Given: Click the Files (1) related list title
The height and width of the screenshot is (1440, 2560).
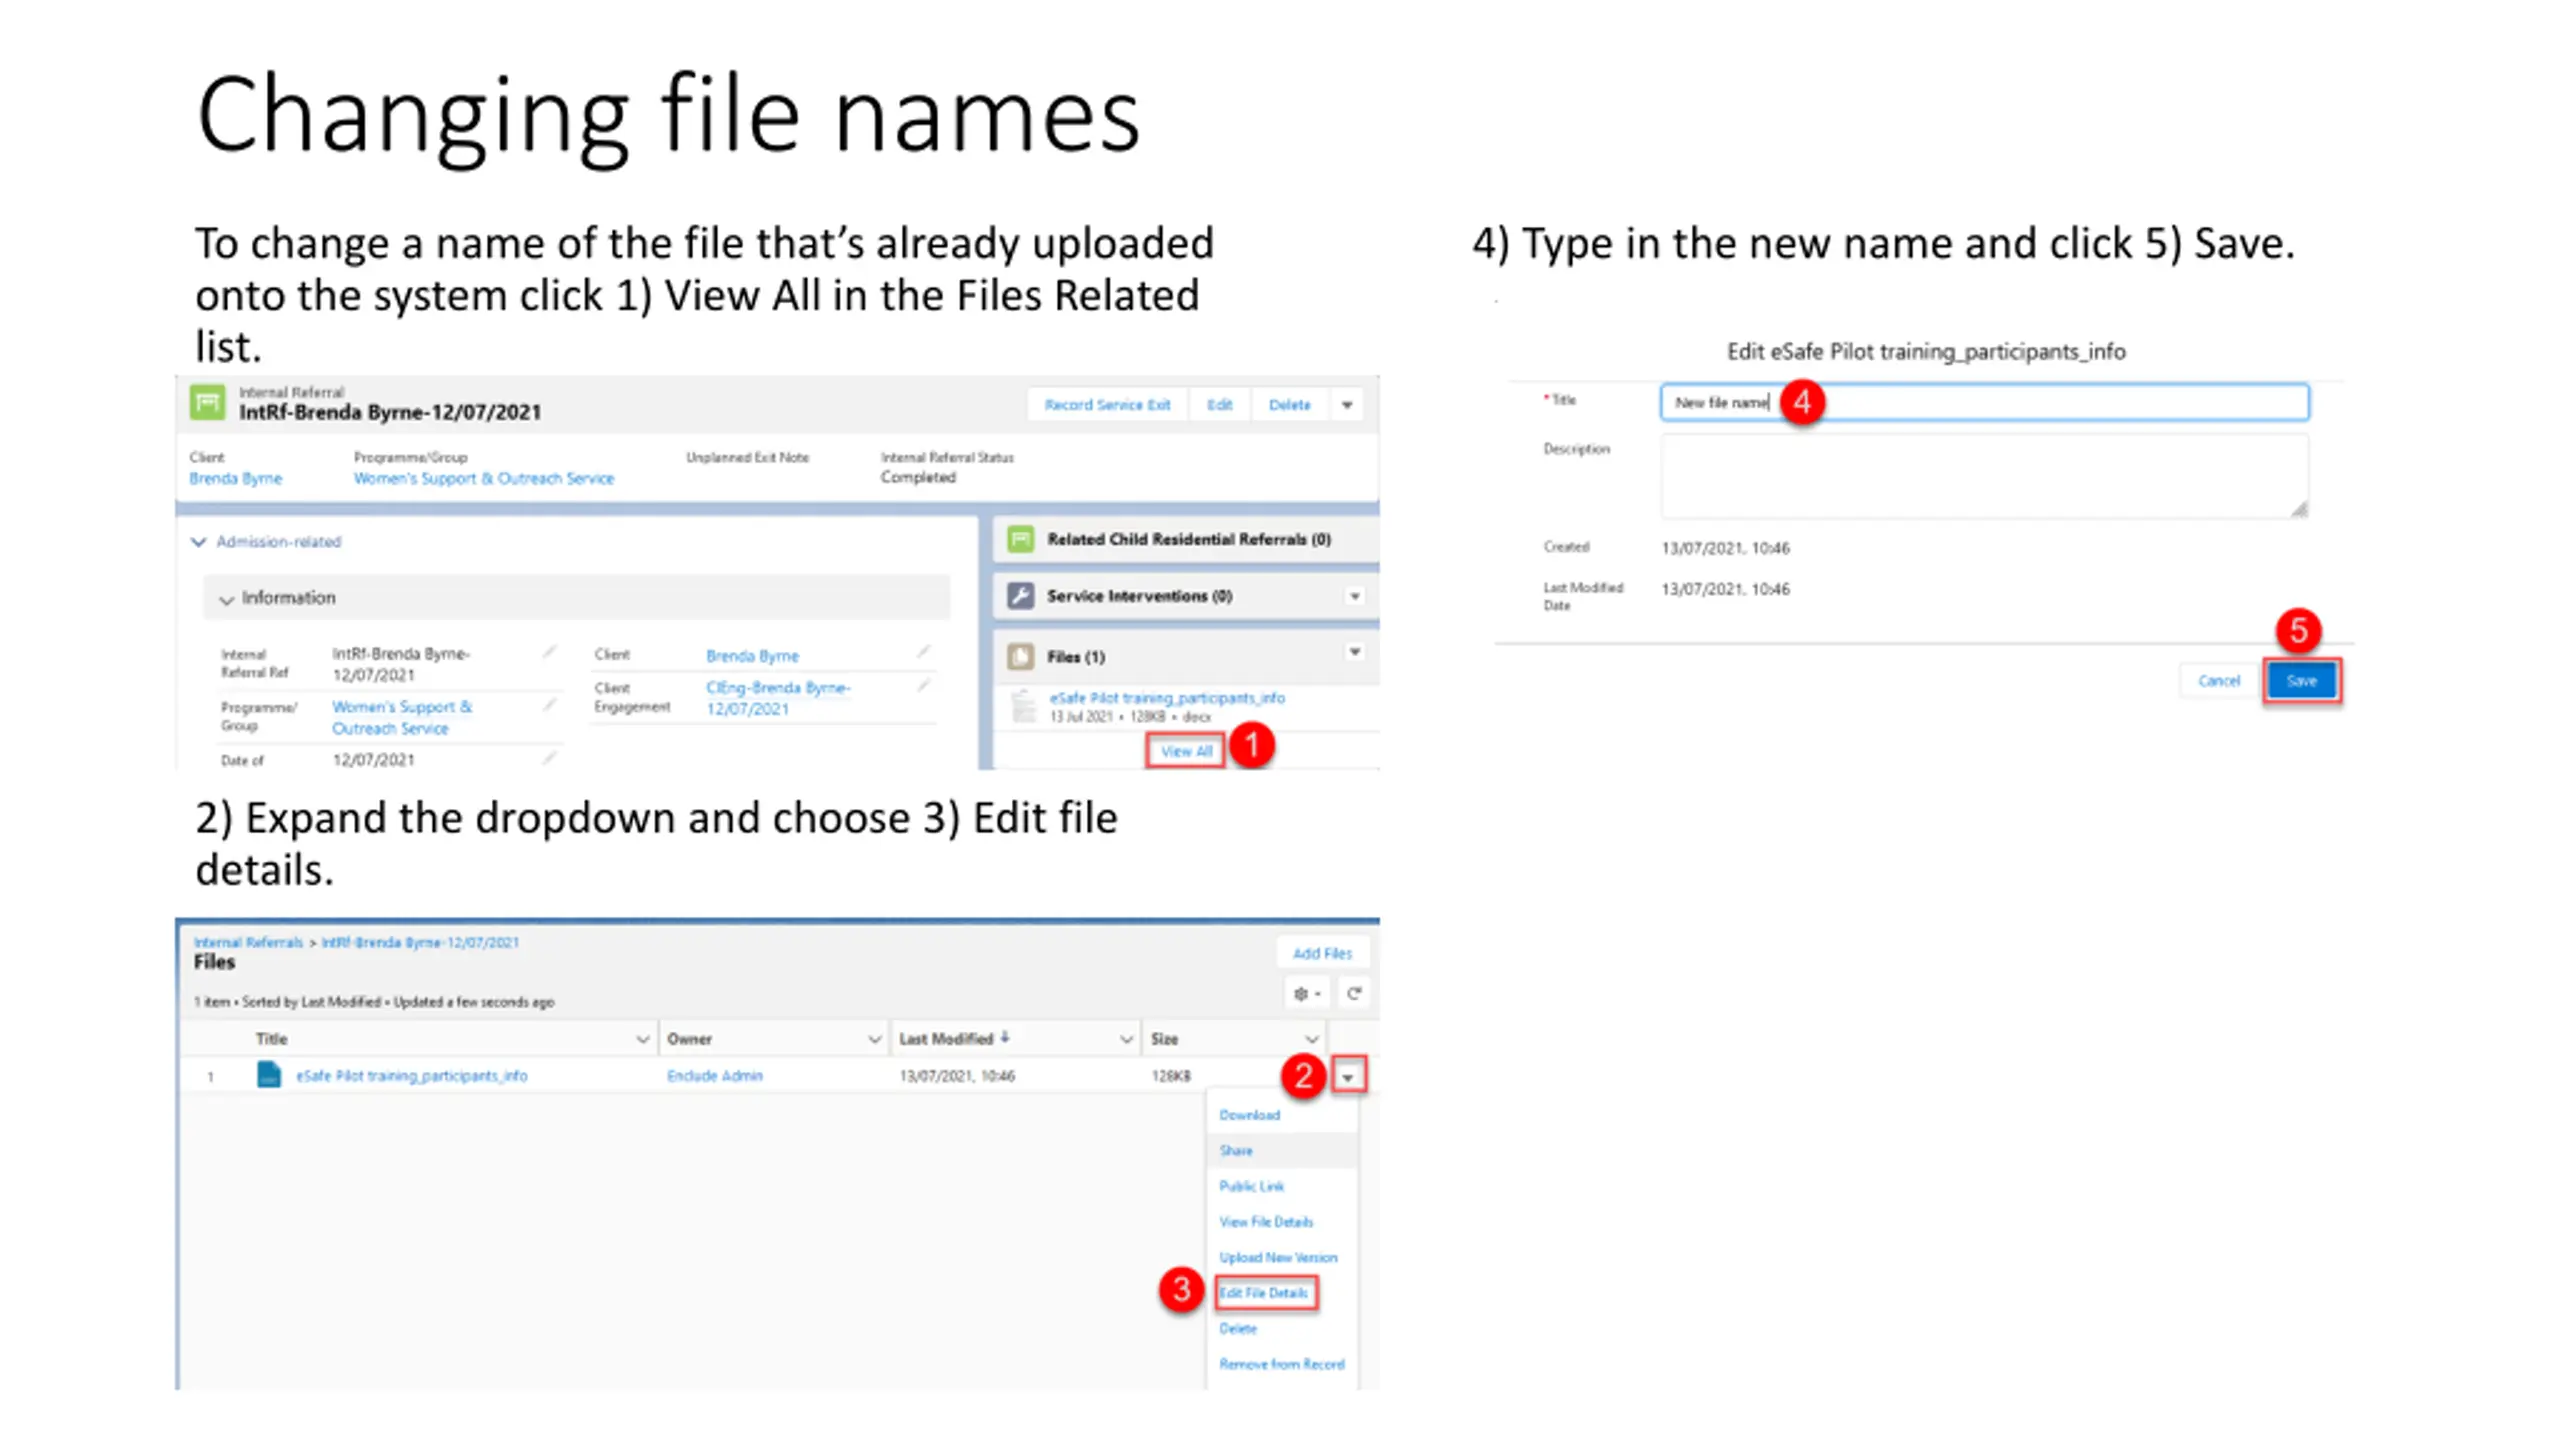Looking at the screenshot, I should click(1075, 657).
